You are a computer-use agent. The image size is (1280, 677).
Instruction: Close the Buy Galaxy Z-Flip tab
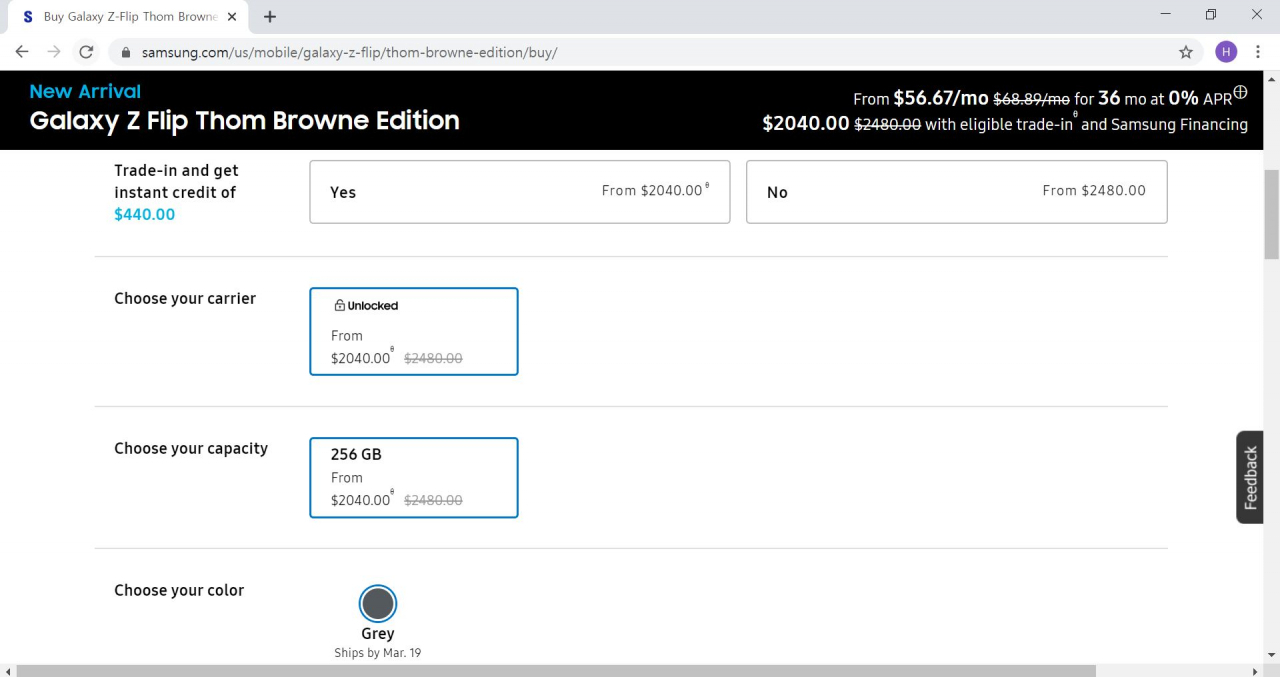tap(232, 17)
